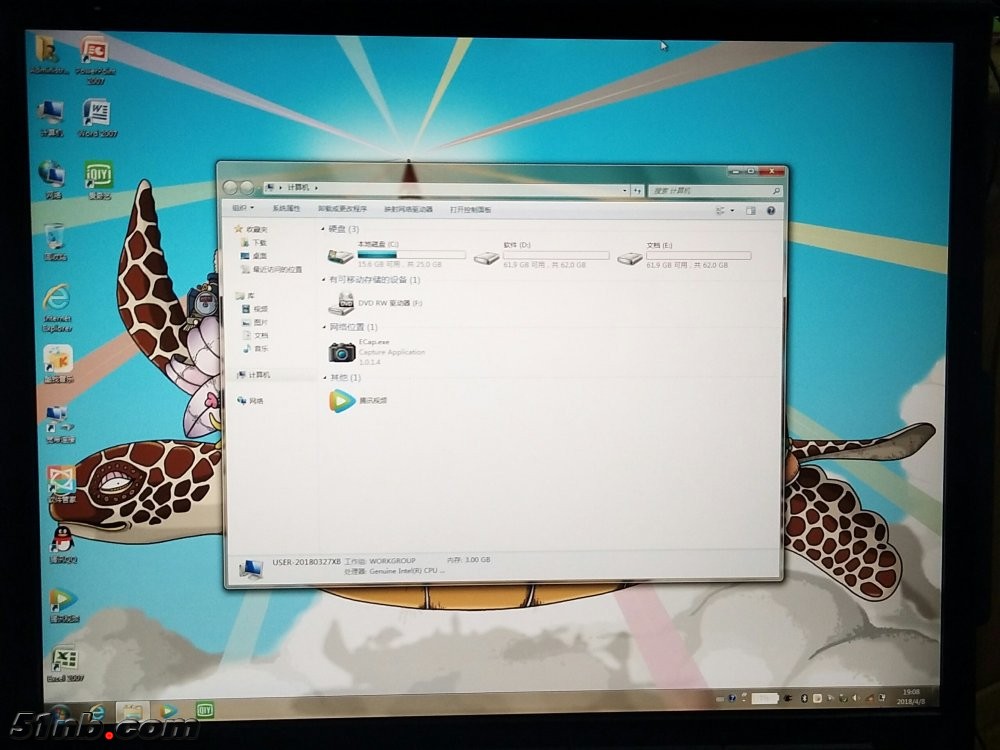Open the DVD RW drive (F:)
Screen dimensions: 1000x750
pyautogui.click(x=342, y=302)
